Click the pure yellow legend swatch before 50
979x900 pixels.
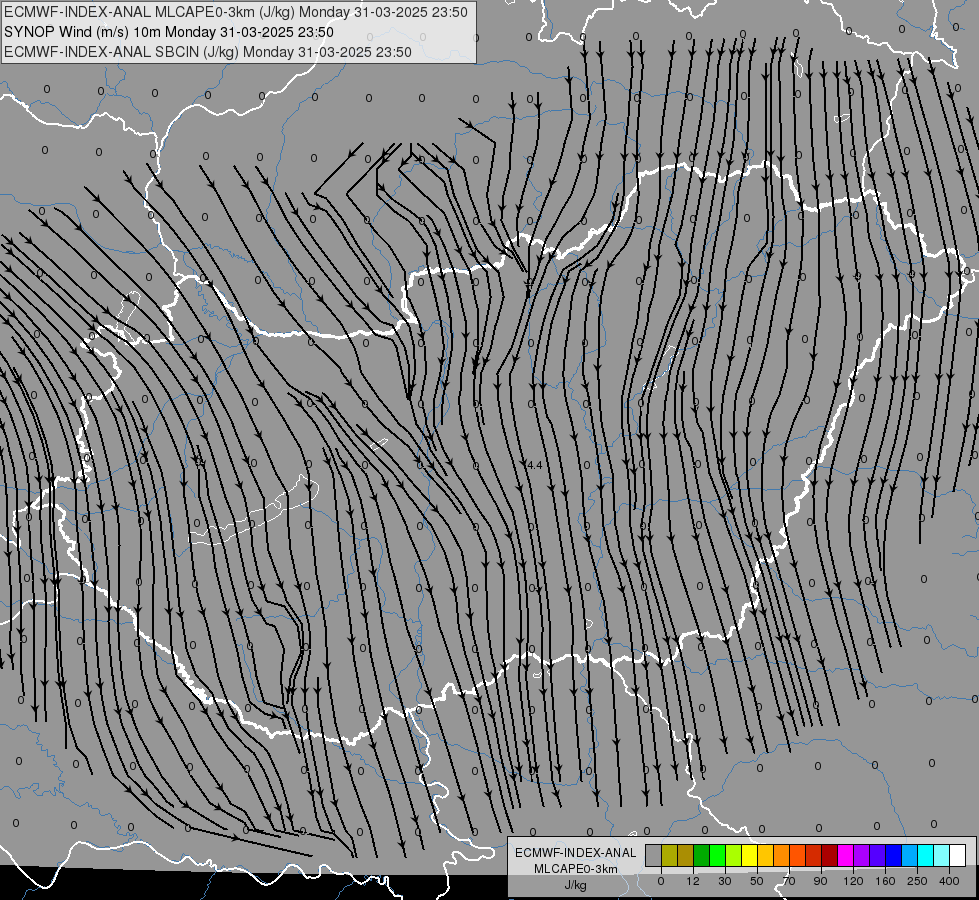[x=749, y=856]
